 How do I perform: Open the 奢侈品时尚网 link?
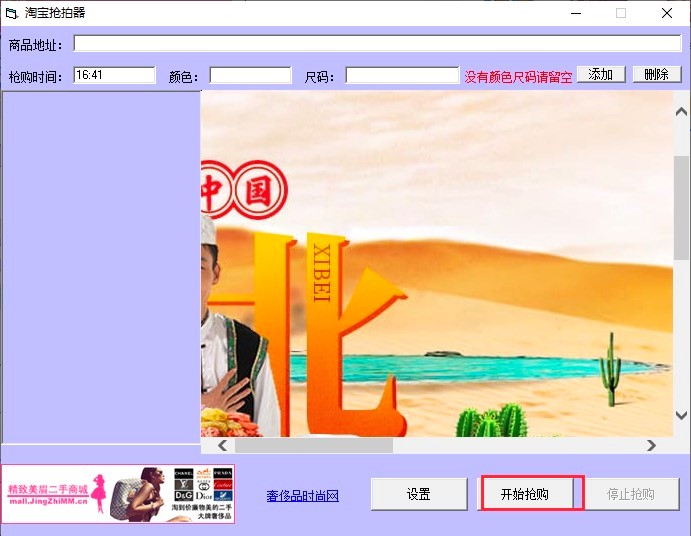(302, 496)
